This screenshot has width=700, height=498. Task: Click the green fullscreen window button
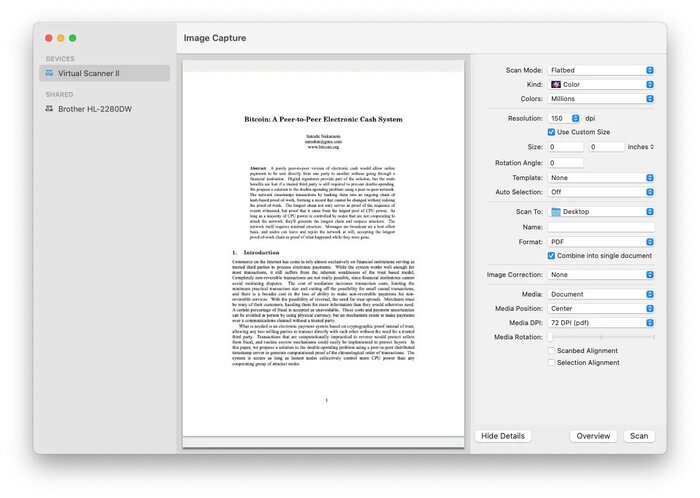click(x=72, y=38)
